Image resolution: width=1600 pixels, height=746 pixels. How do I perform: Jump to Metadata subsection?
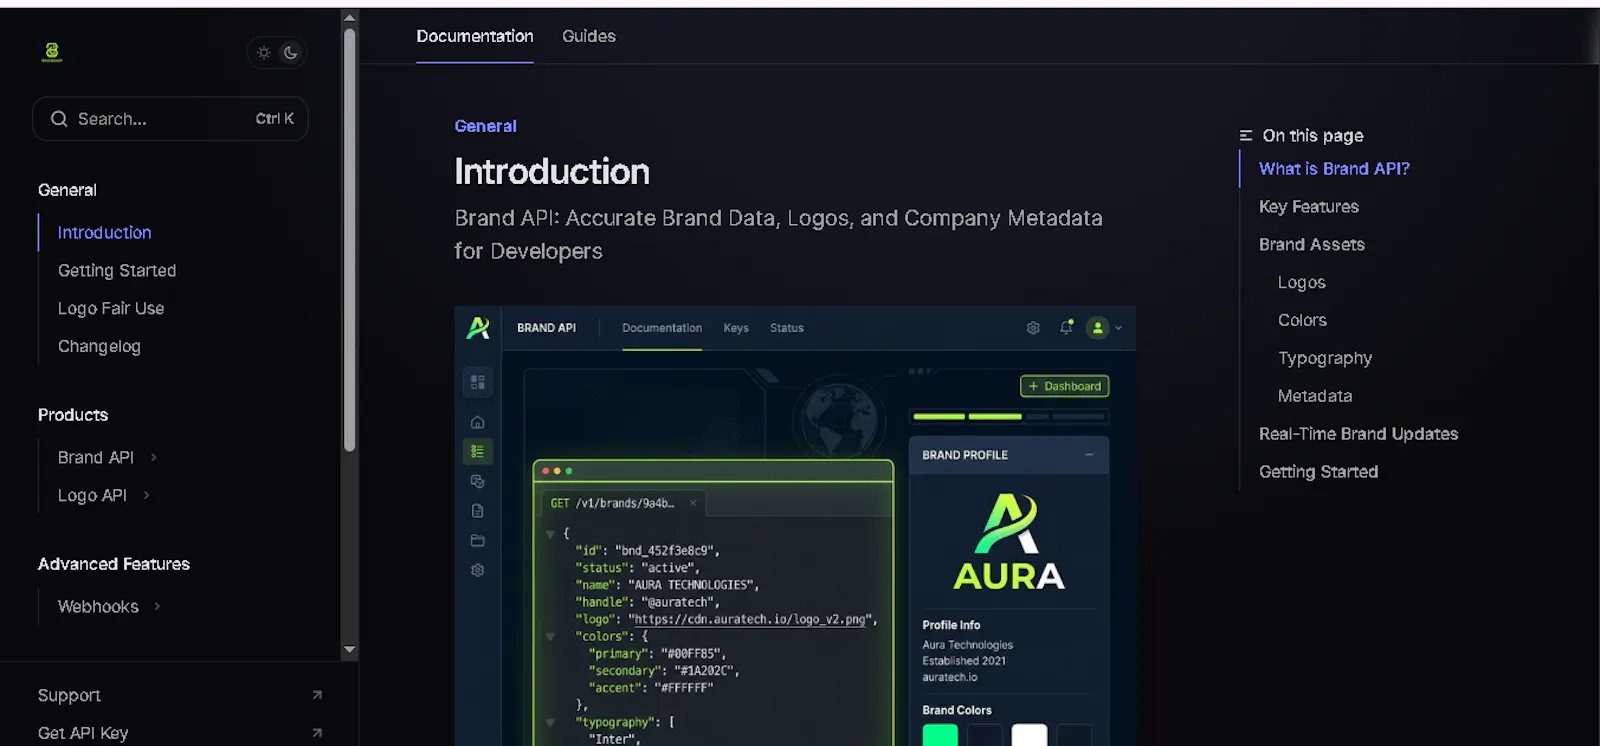1315,396
